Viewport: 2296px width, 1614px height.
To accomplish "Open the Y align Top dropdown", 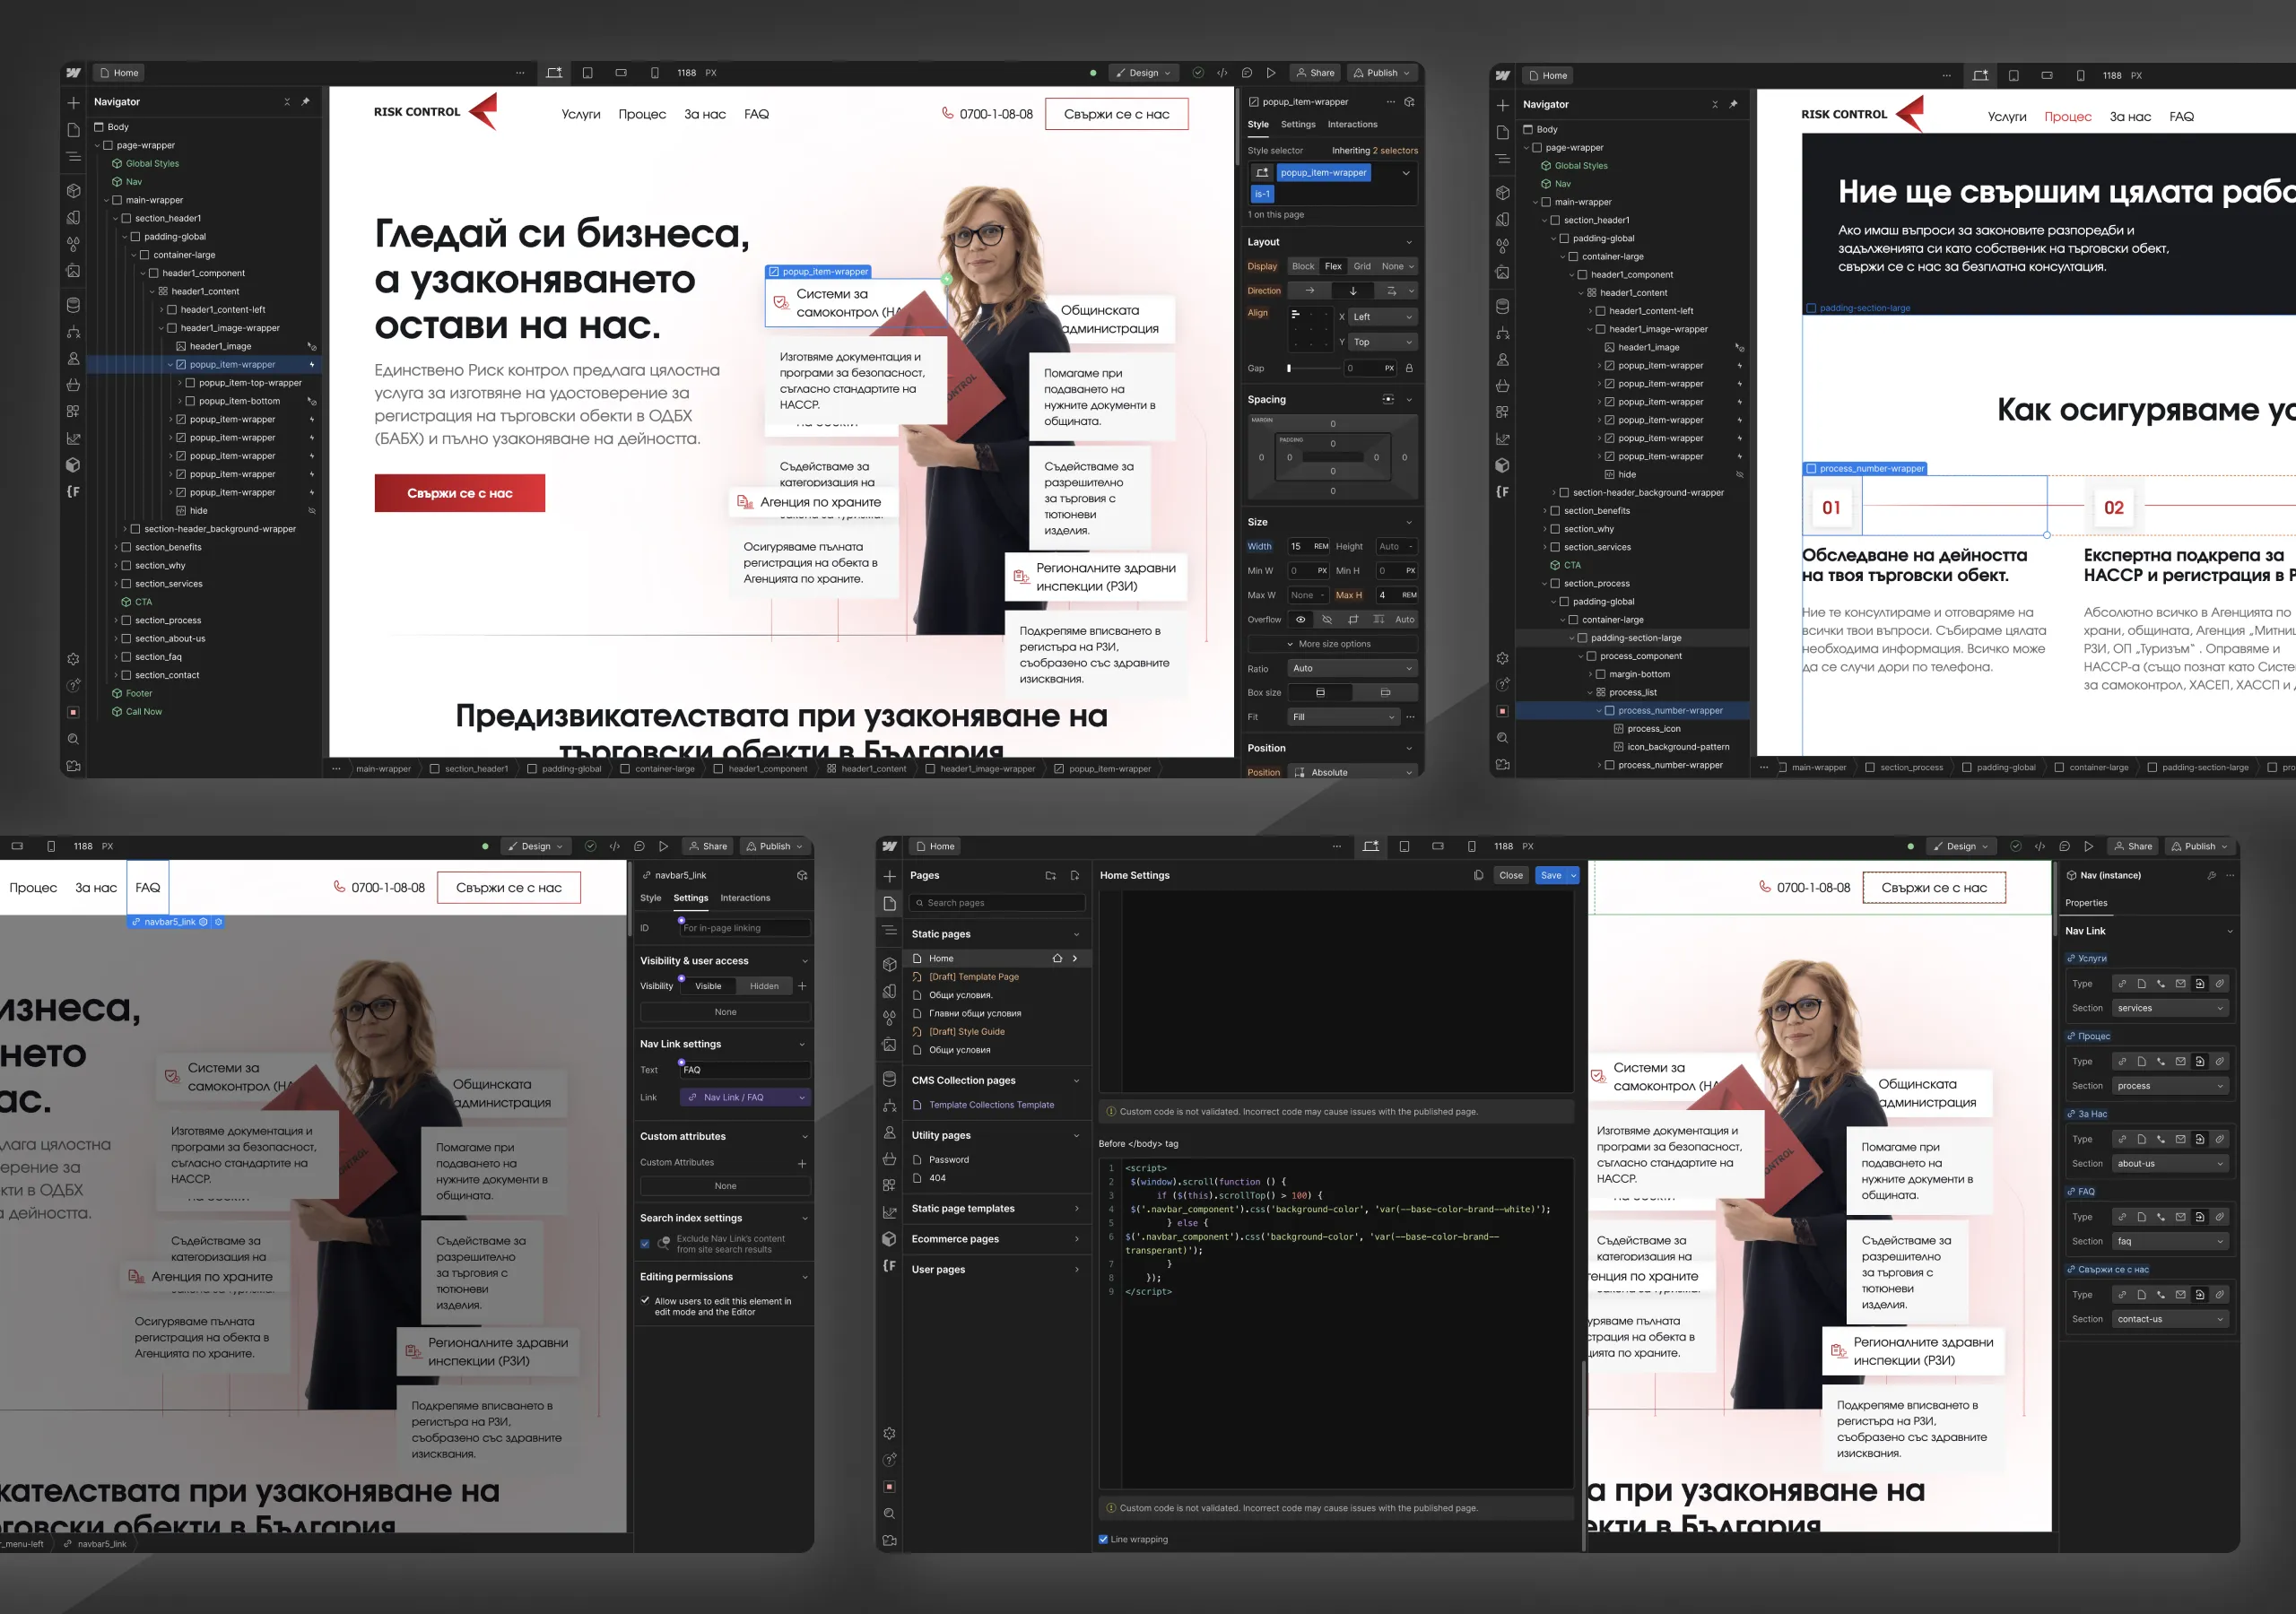I will (1380, 341).
